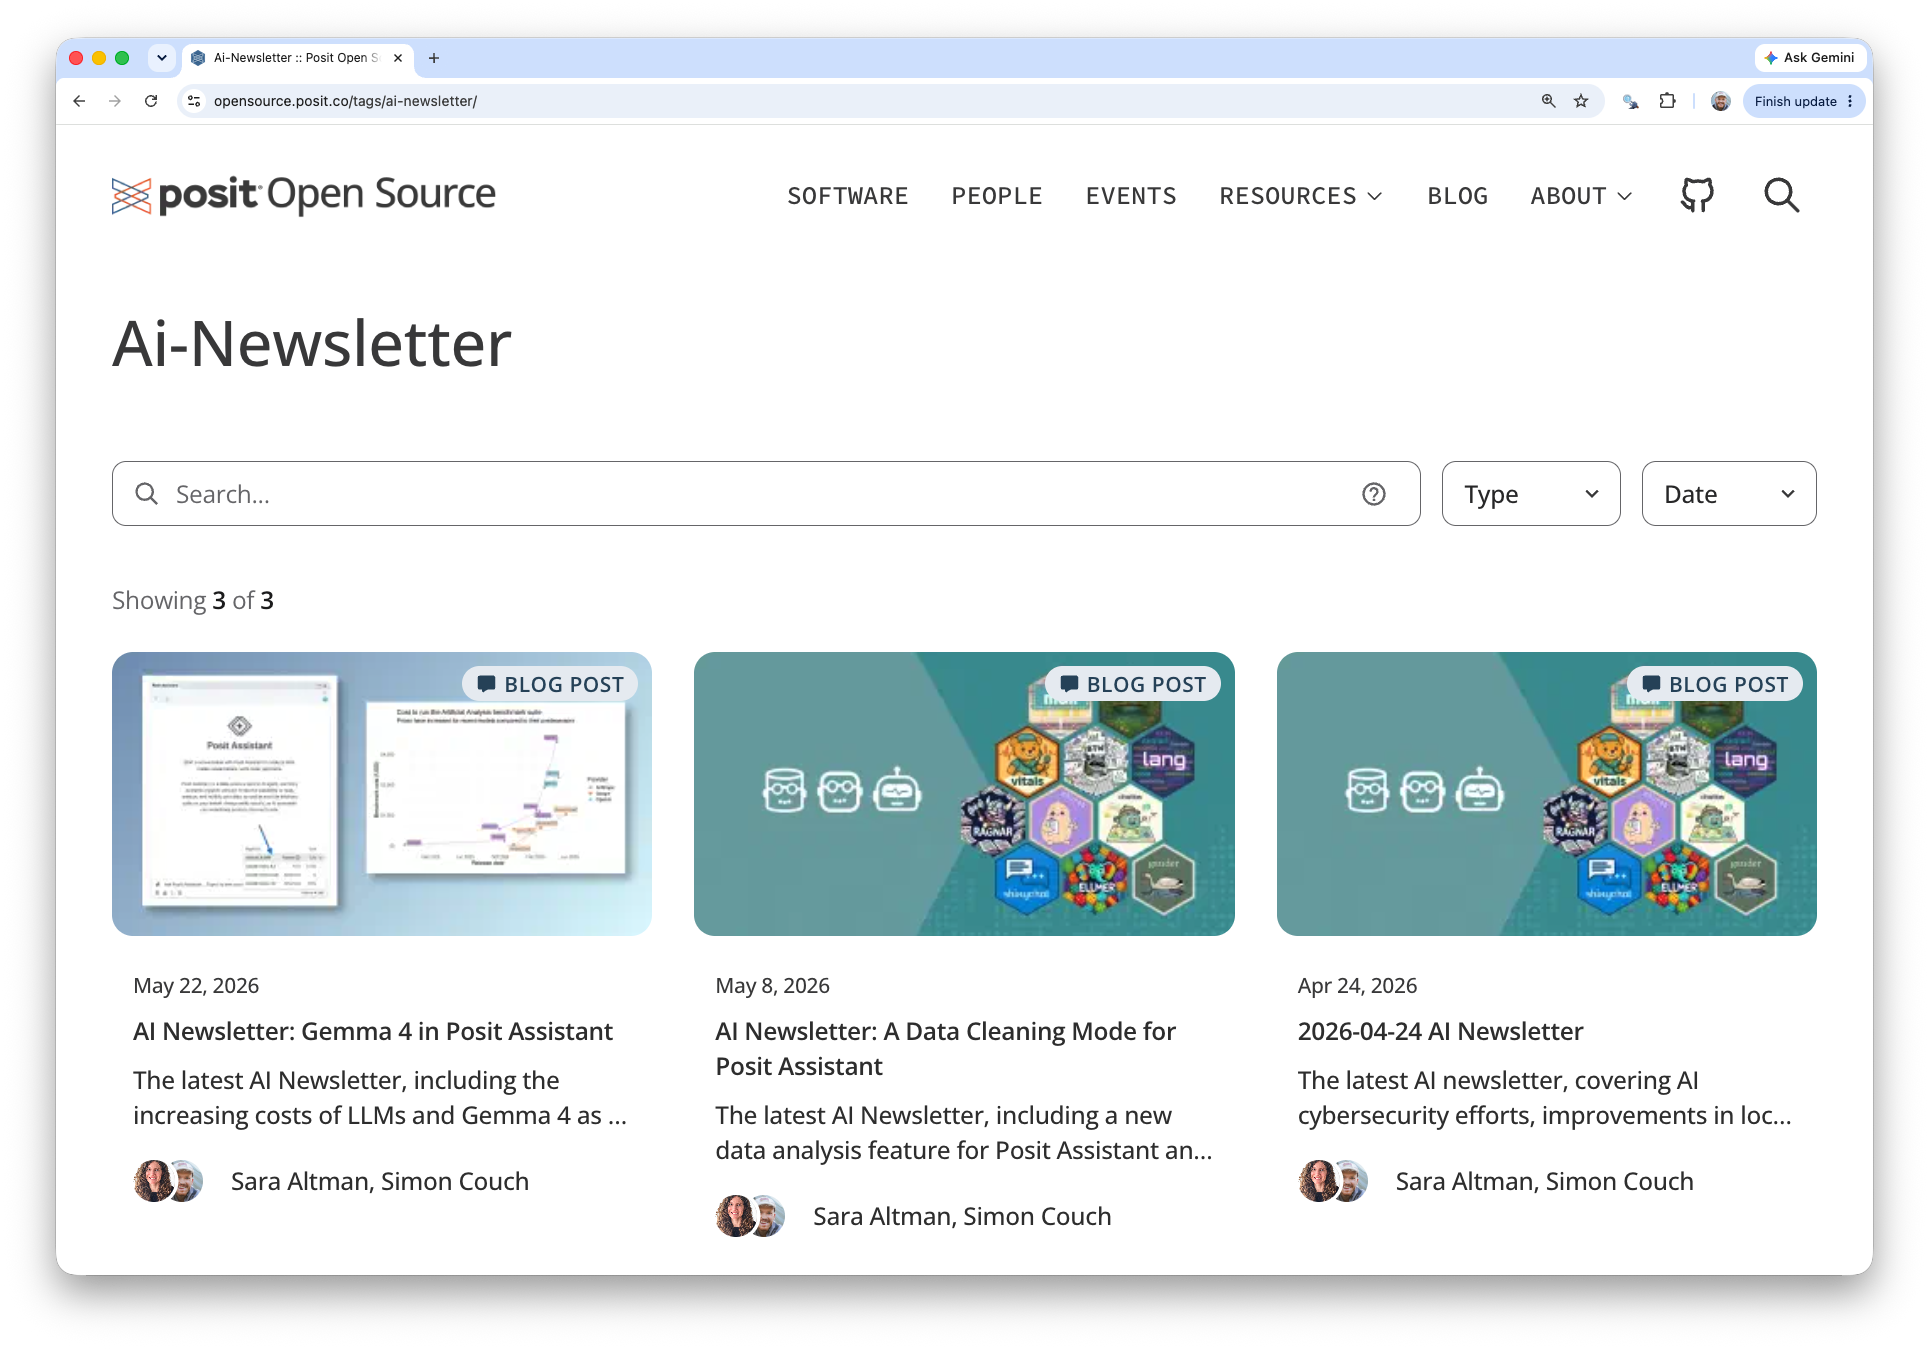Click author avatars on the 2026-04-24 post
Viewport: 1929px width, 1349px height.
[1333, 1181]
